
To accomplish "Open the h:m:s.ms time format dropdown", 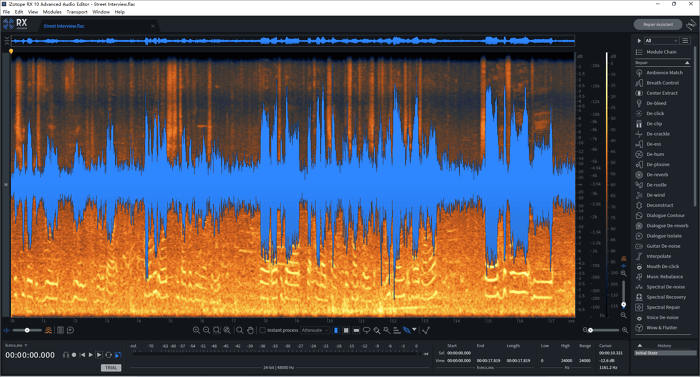I will (16, 345).
